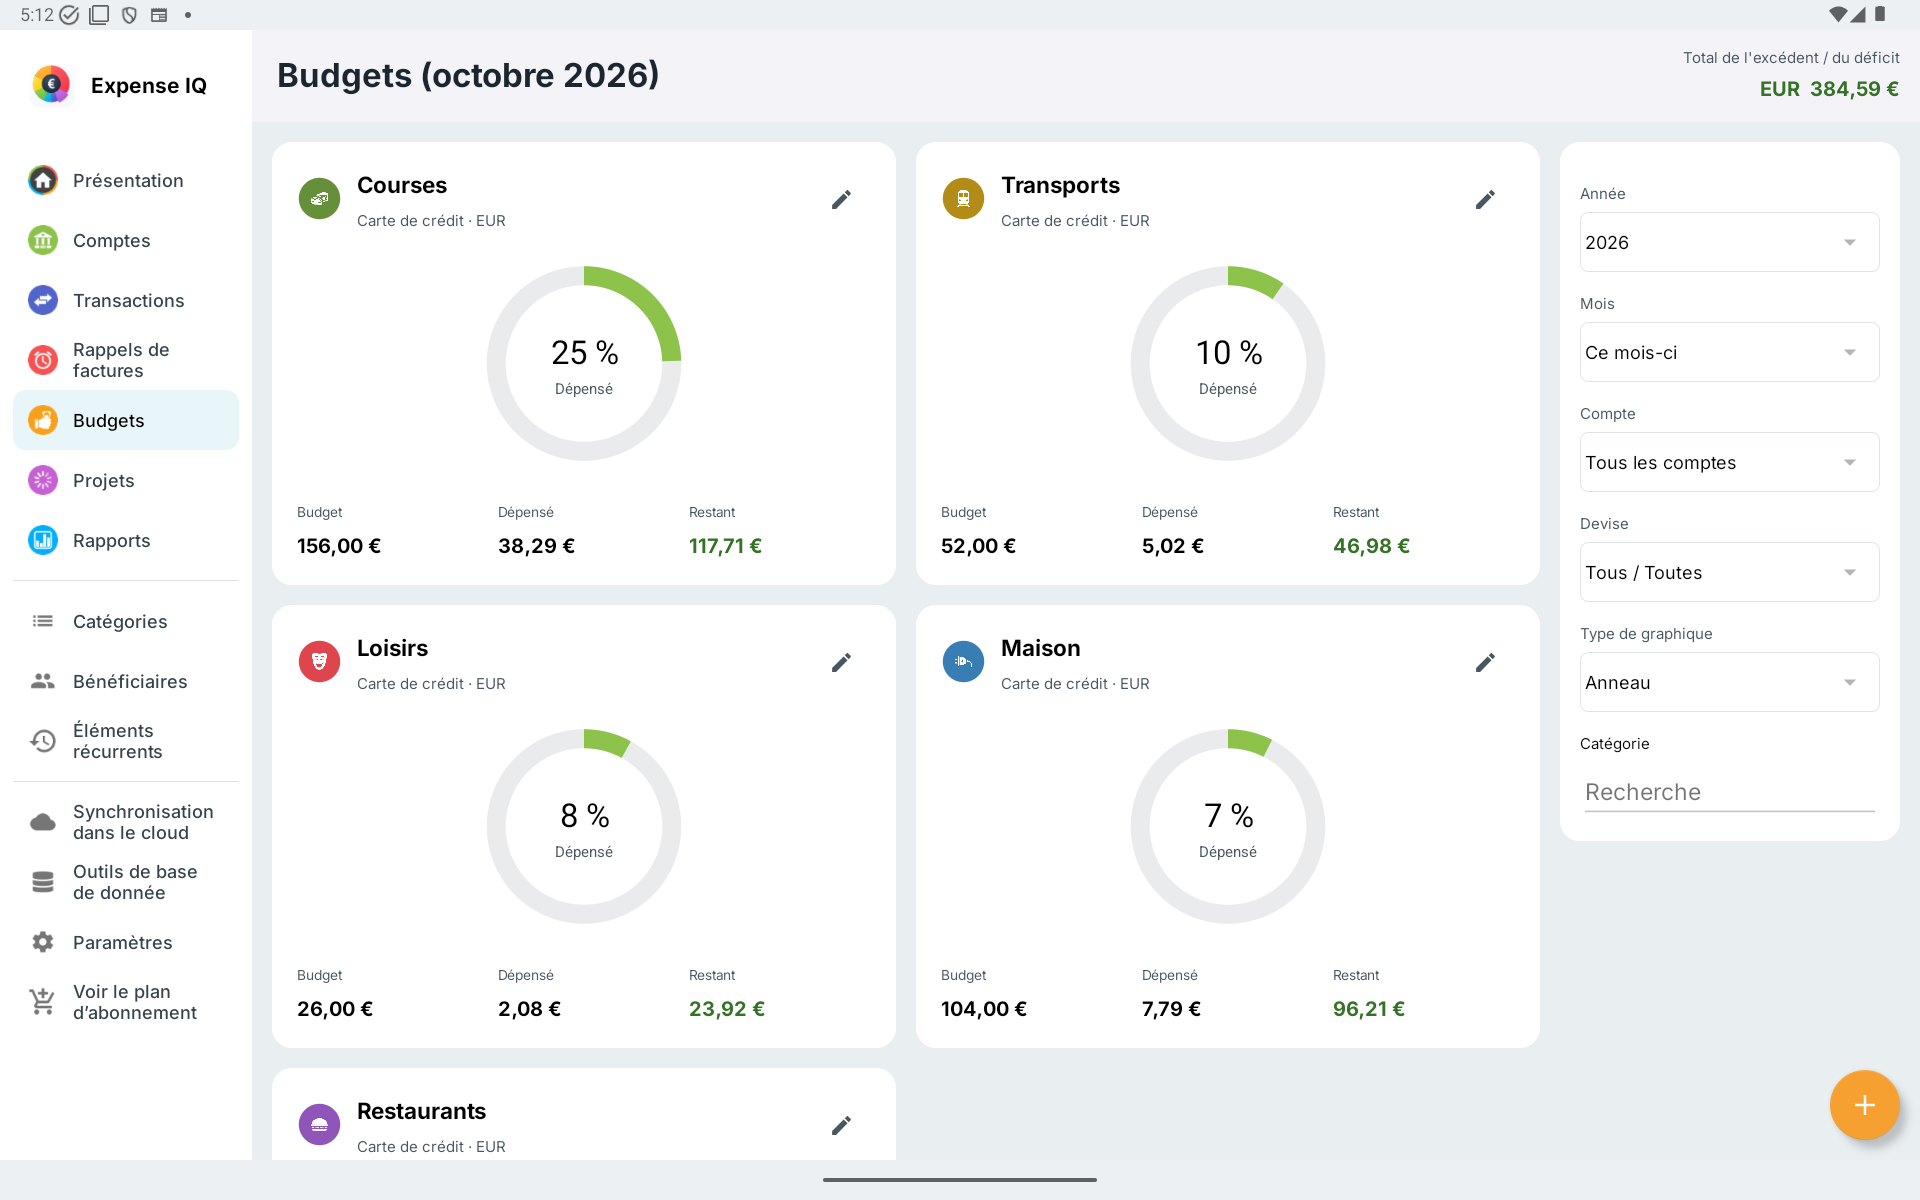This screenshot has width=1920, height=1200.
Task: Click the Courses category icon
Action: tap(320, 199)
